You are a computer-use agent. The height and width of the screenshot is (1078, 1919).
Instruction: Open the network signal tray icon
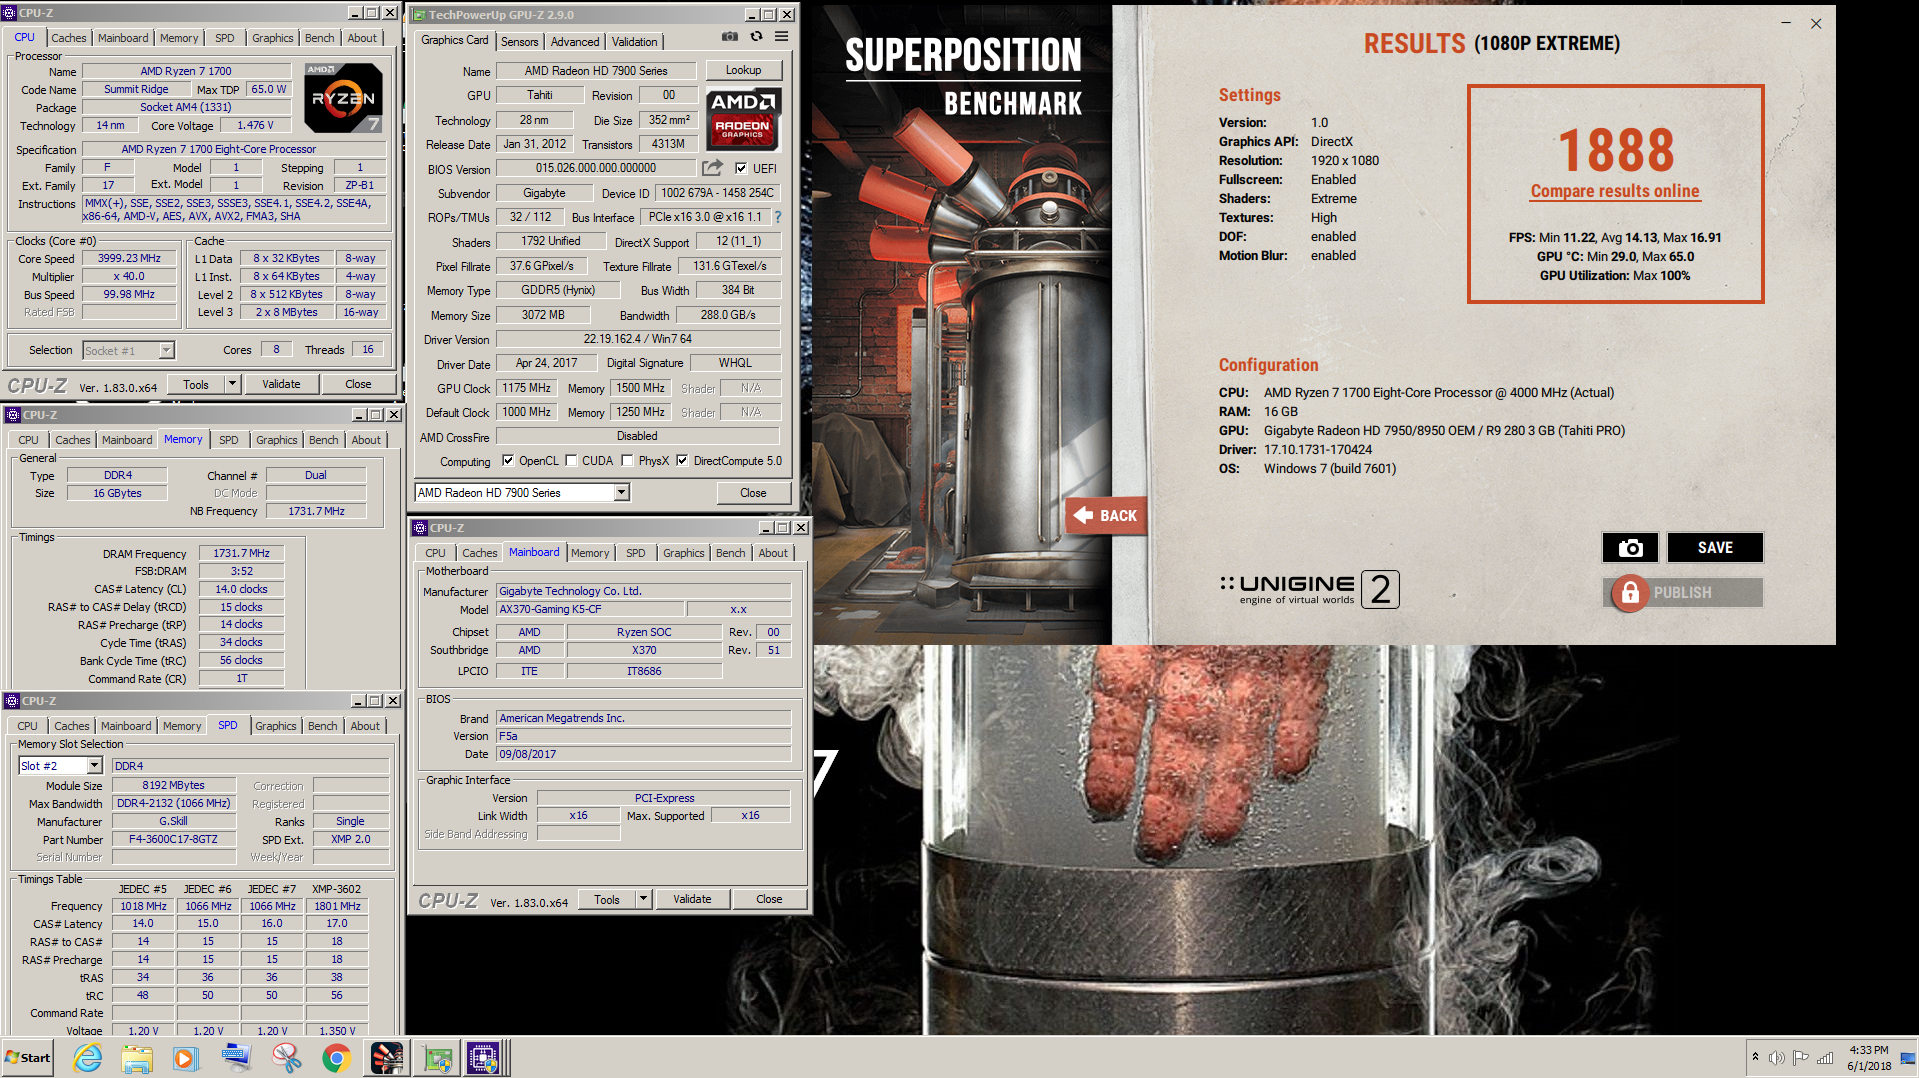(1825, 1058)
